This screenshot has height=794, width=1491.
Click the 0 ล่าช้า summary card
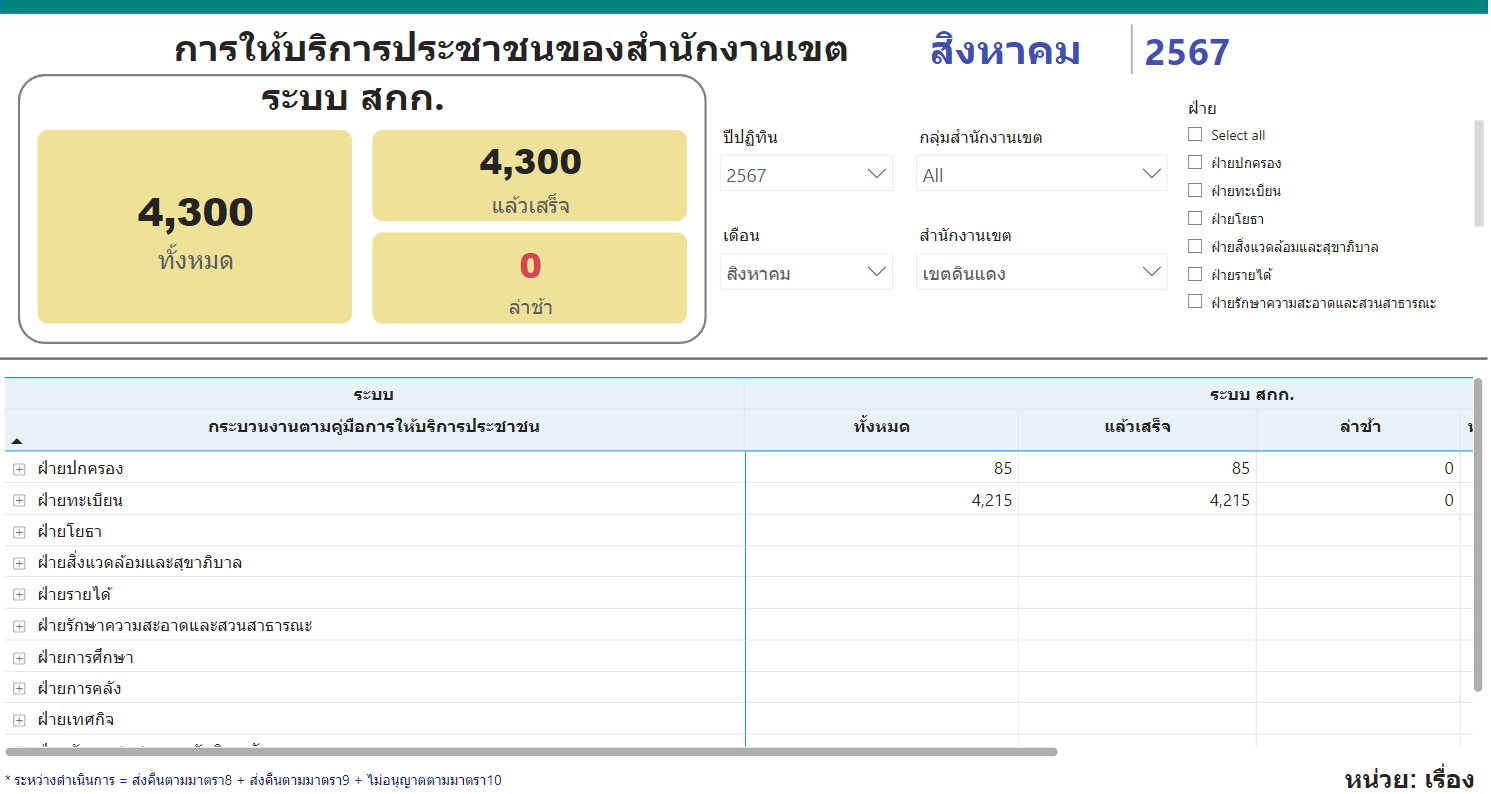click(529, 278)
